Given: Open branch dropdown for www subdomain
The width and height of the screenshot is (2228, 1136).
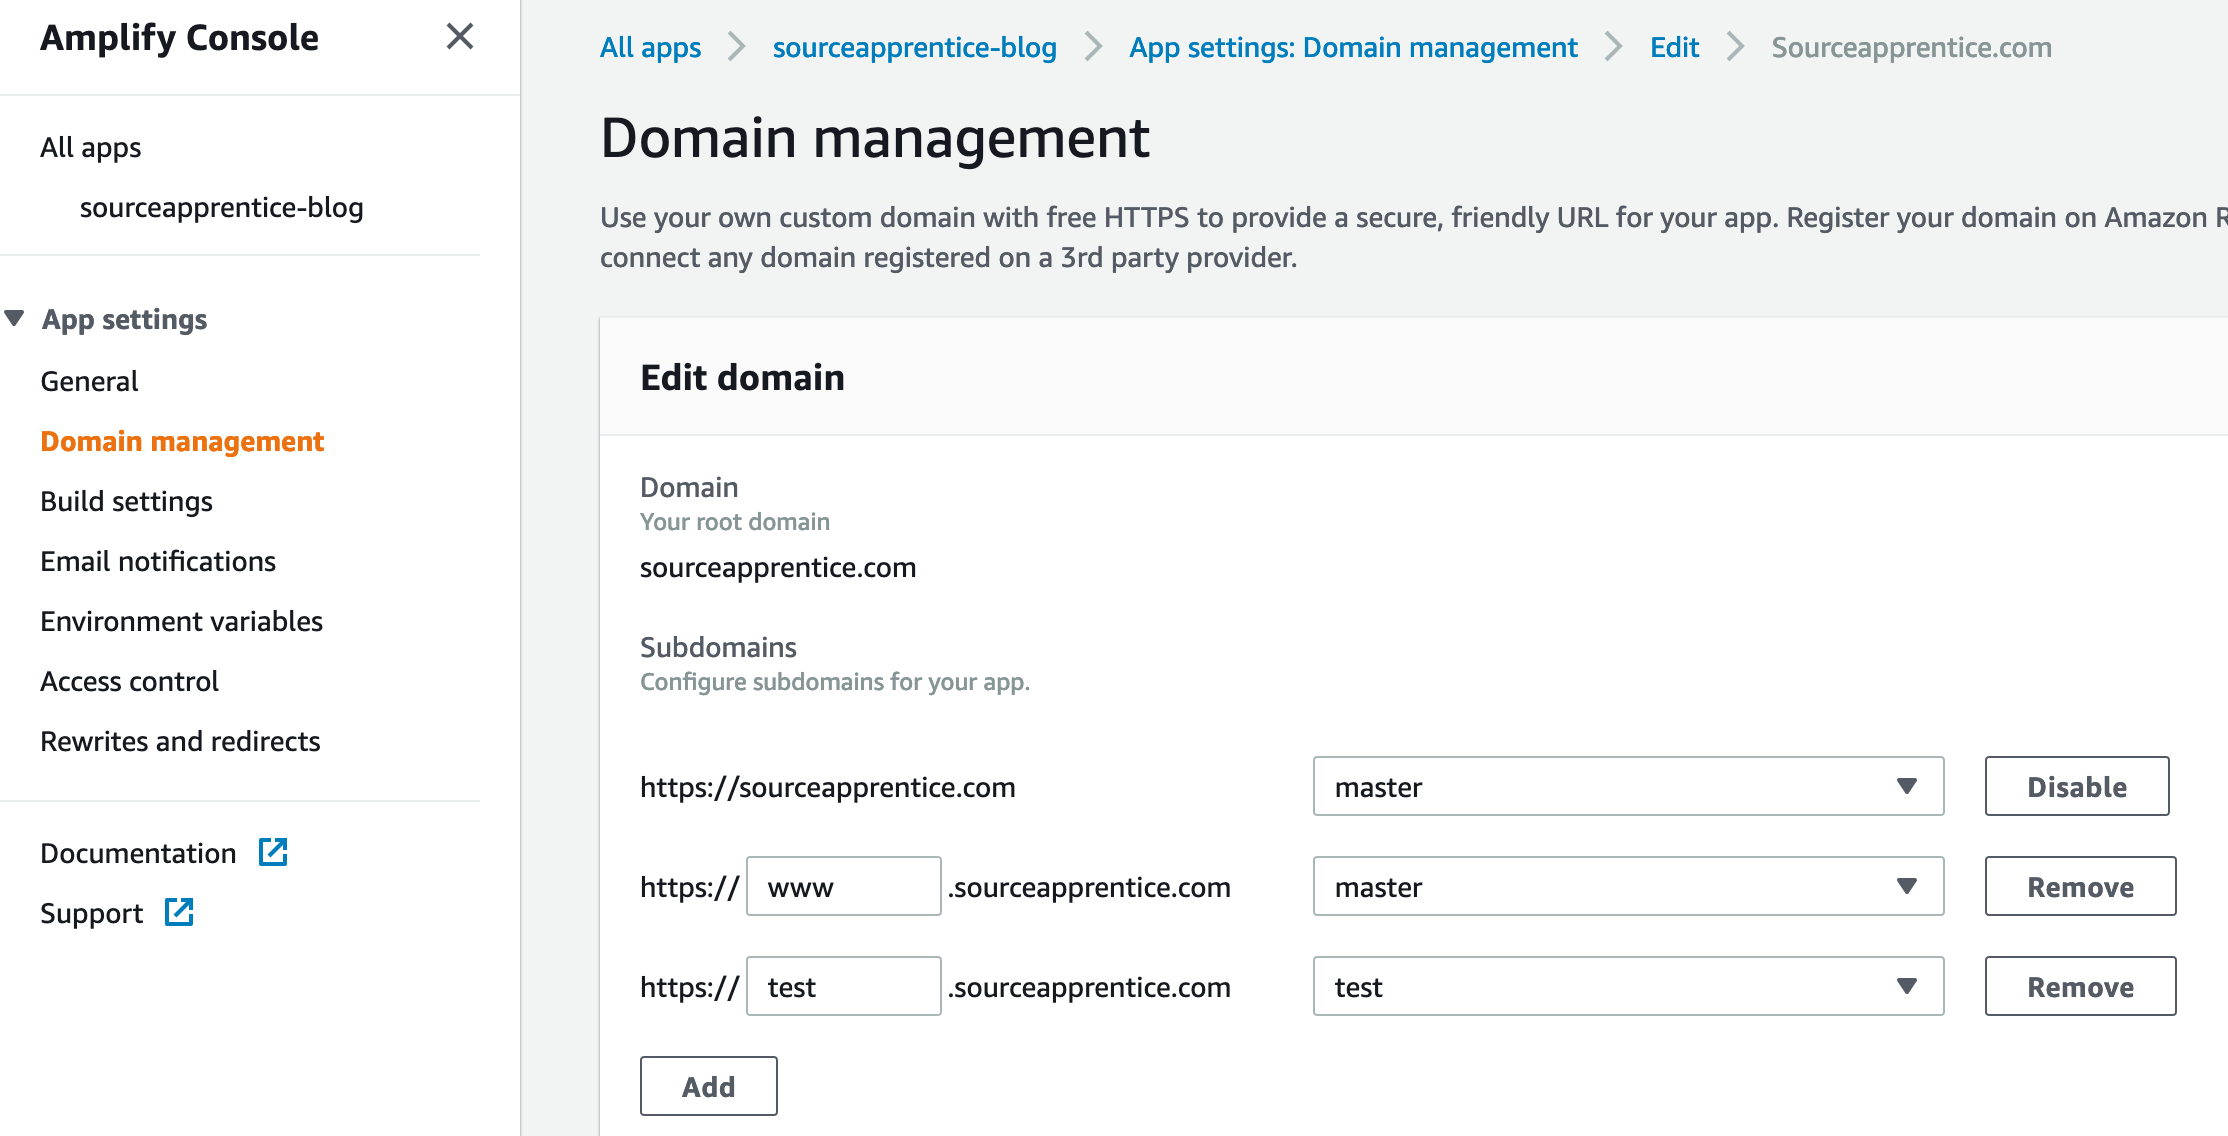Looking at the screenshot, I should click(1628, 886).
